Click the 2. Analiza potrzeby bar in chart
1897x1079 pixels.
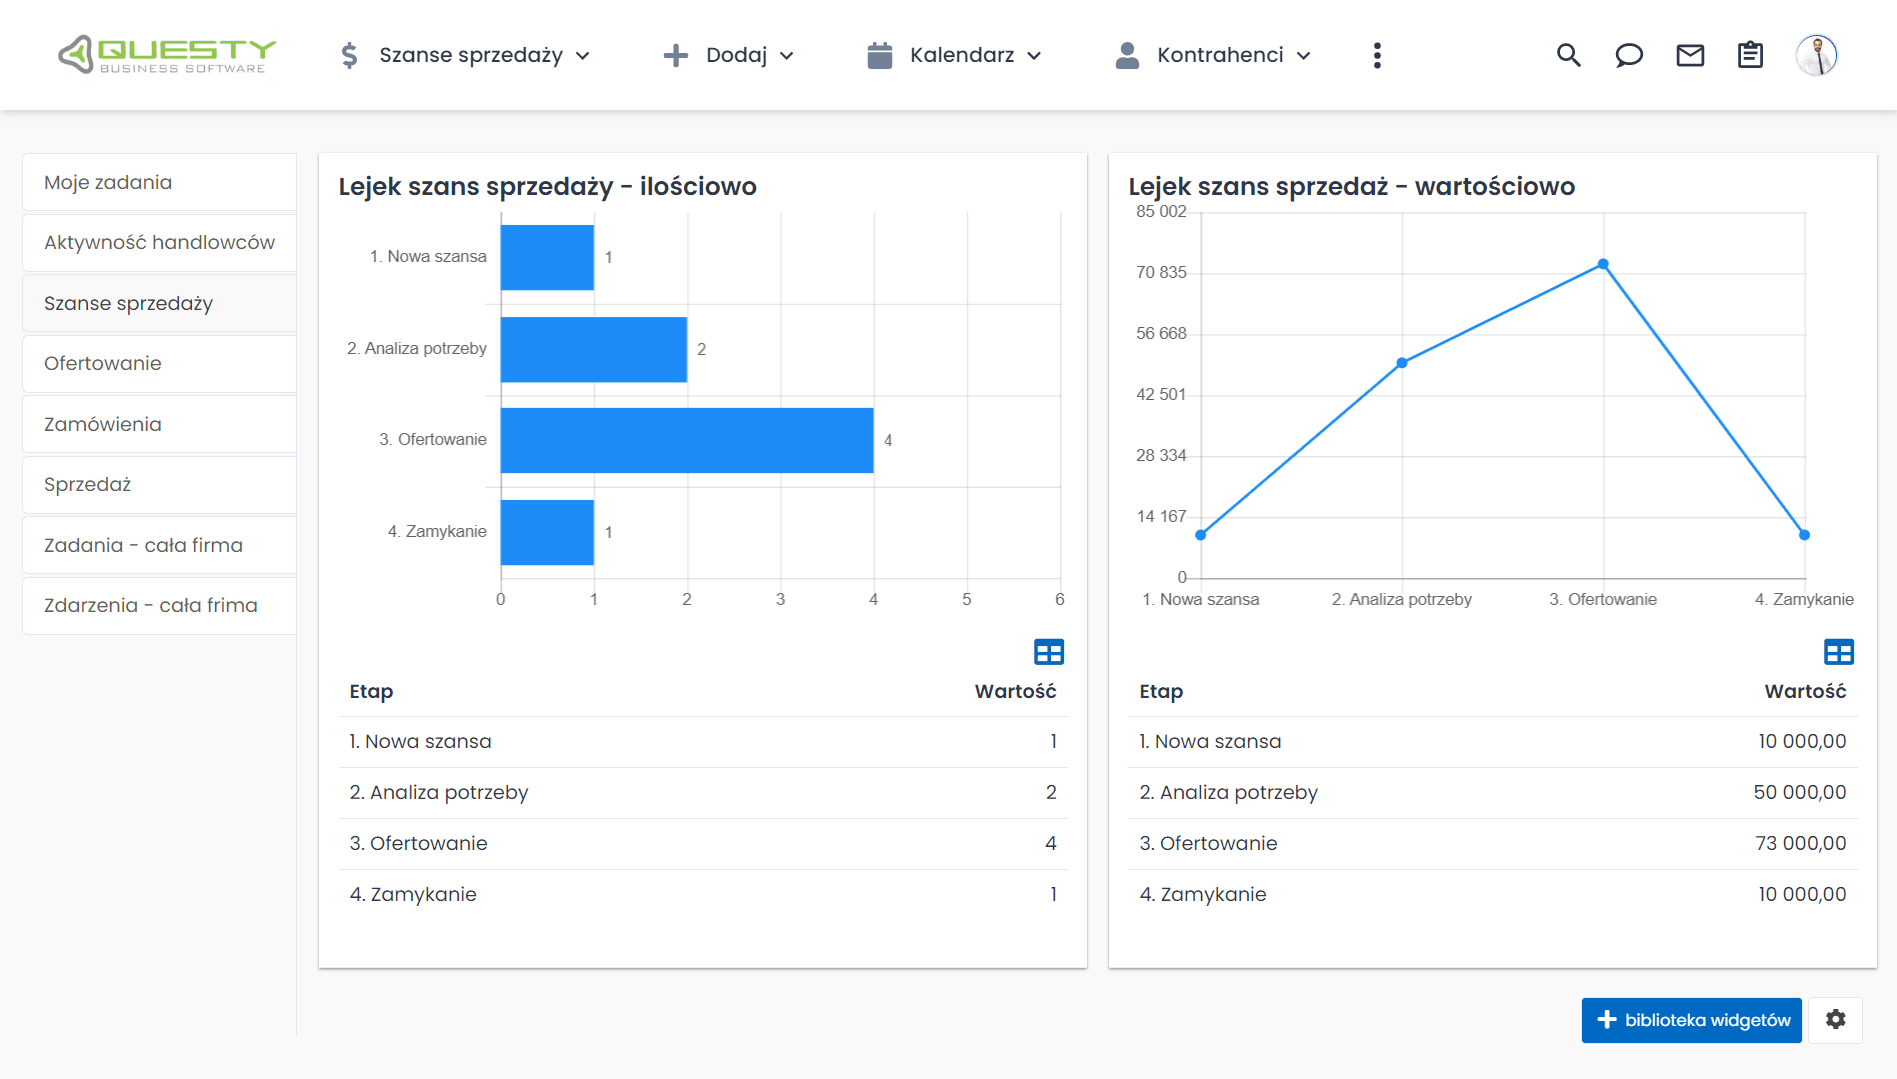coord(594,349)
